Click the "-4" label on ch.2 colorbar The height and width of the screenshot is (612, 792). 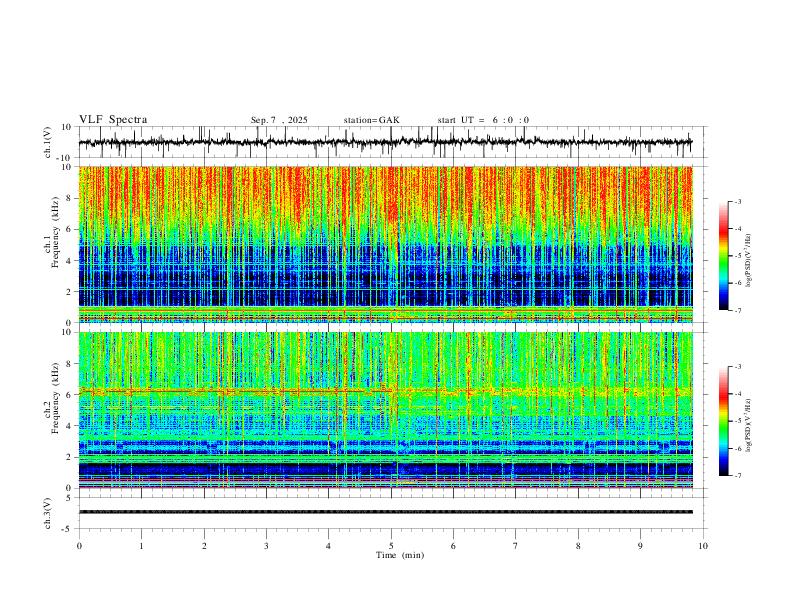[x=737, y=394]
